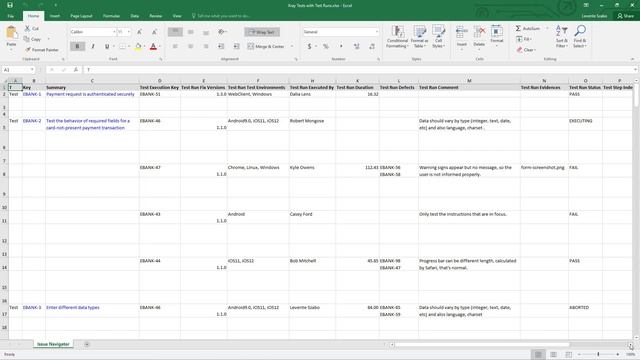Decrease the indent
640x360 pixels.
tap(221, 47)
